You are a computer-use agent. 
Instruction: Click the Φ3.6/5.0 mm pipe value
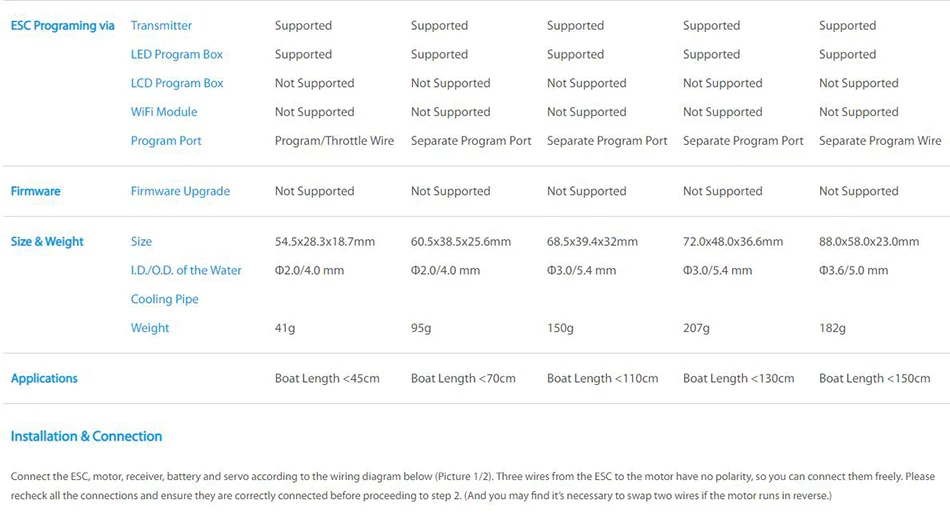pos(853,271)
